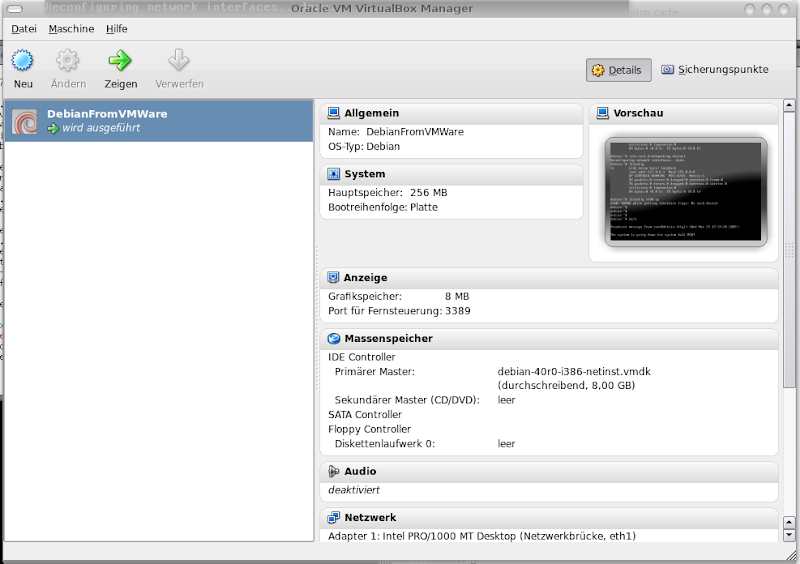This screenshot has width=800, height=564.
Task: Click the Anzeige section display icon
Action: coord(333,277)
